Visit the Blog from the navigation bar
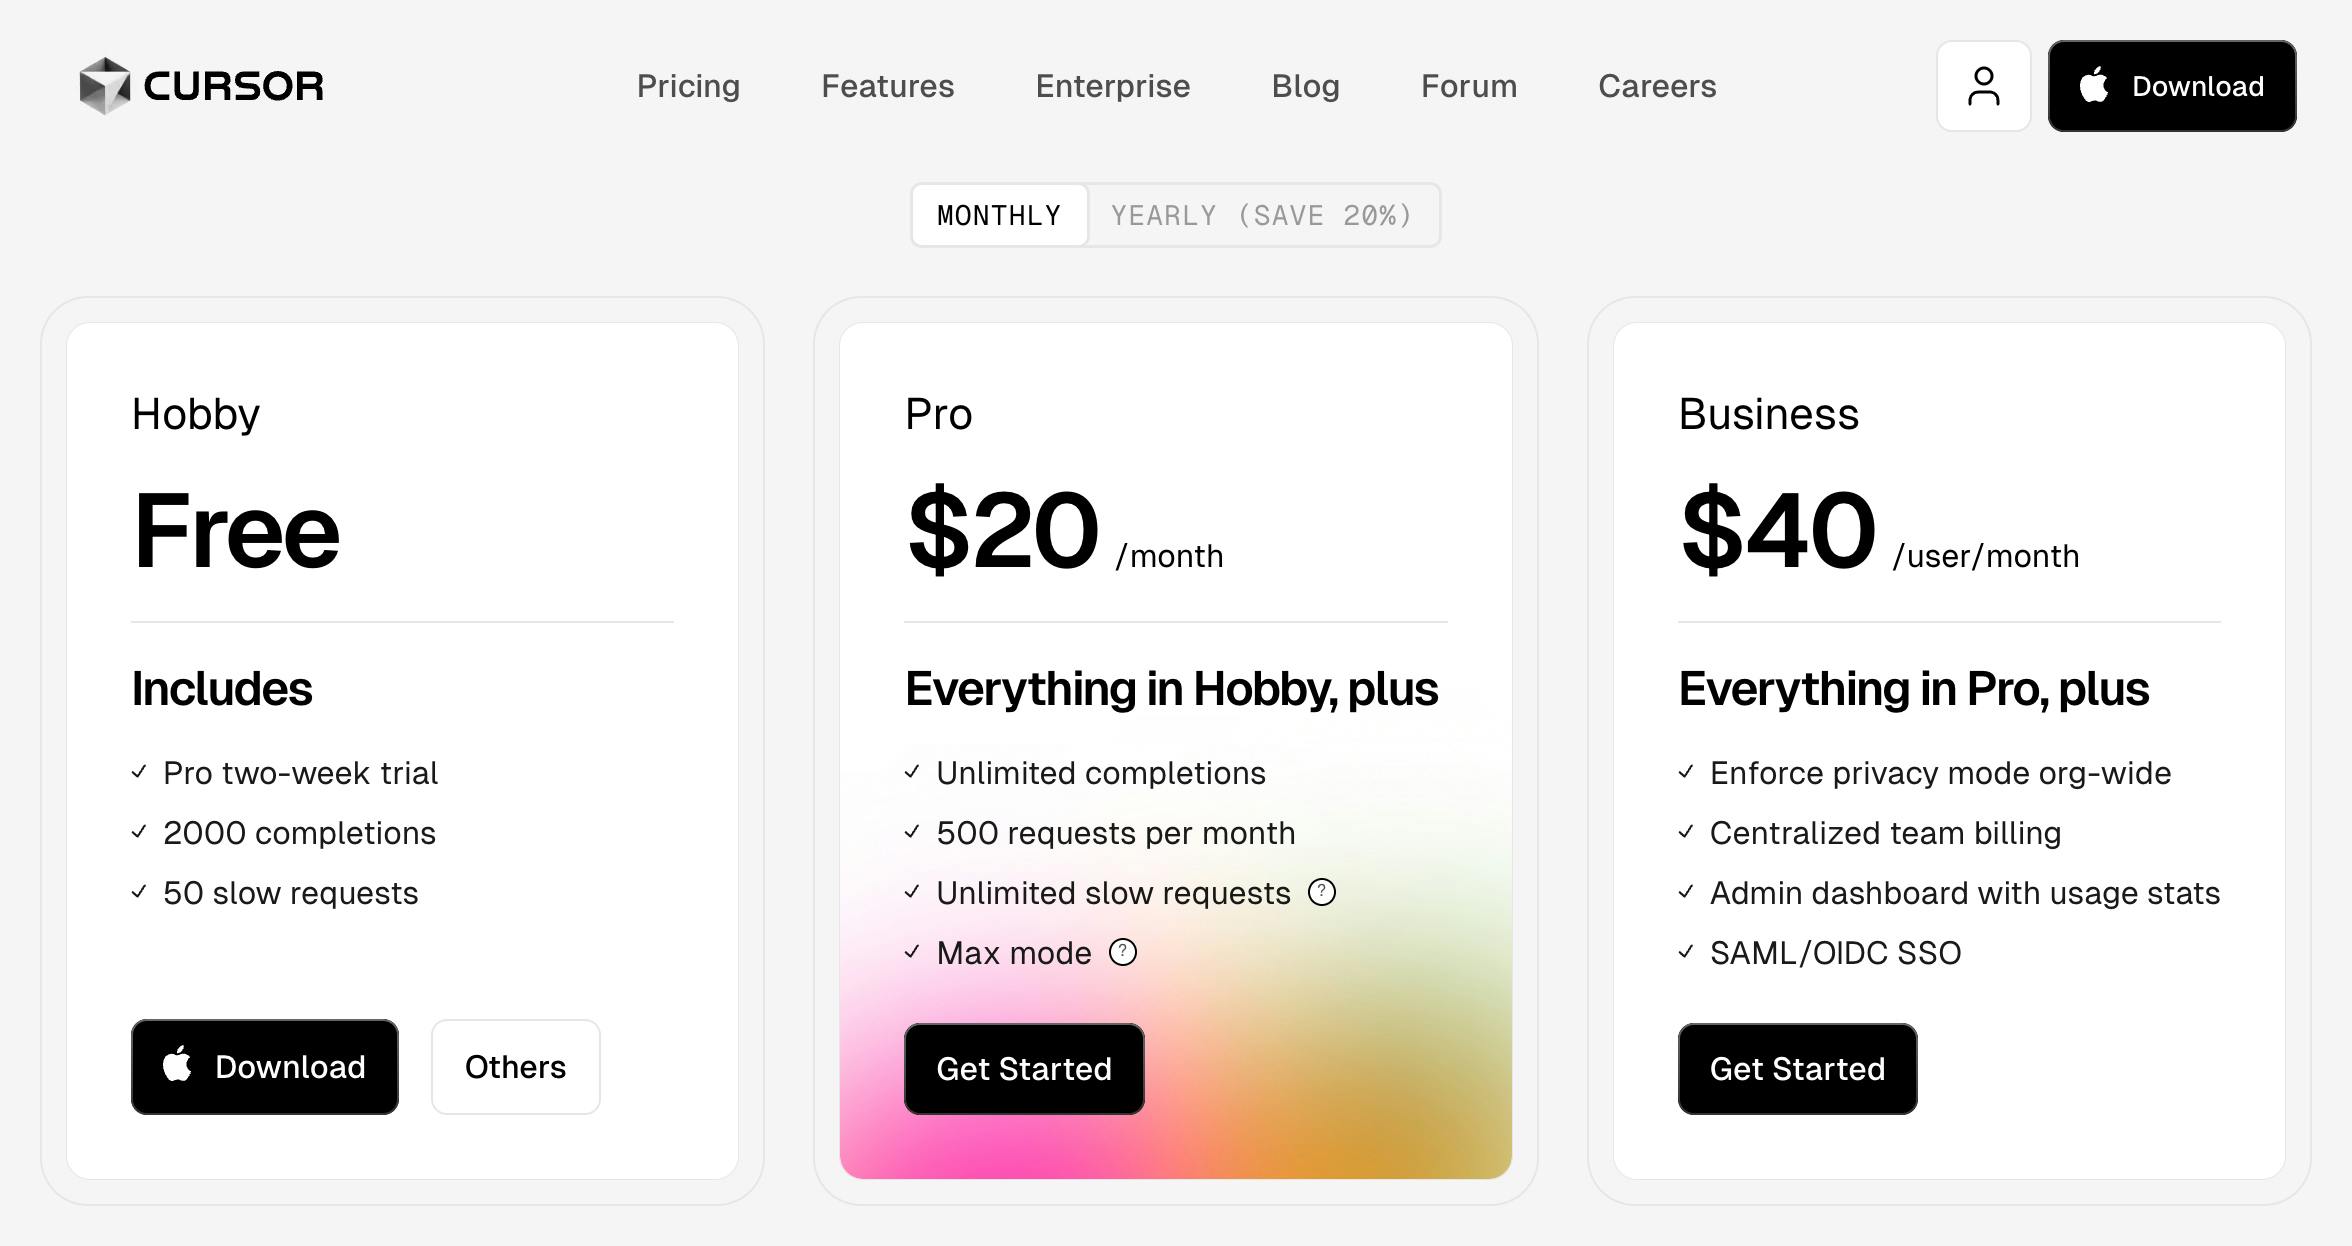2352x1246 pixels. pyautogui.click(x=1305, y=86)
